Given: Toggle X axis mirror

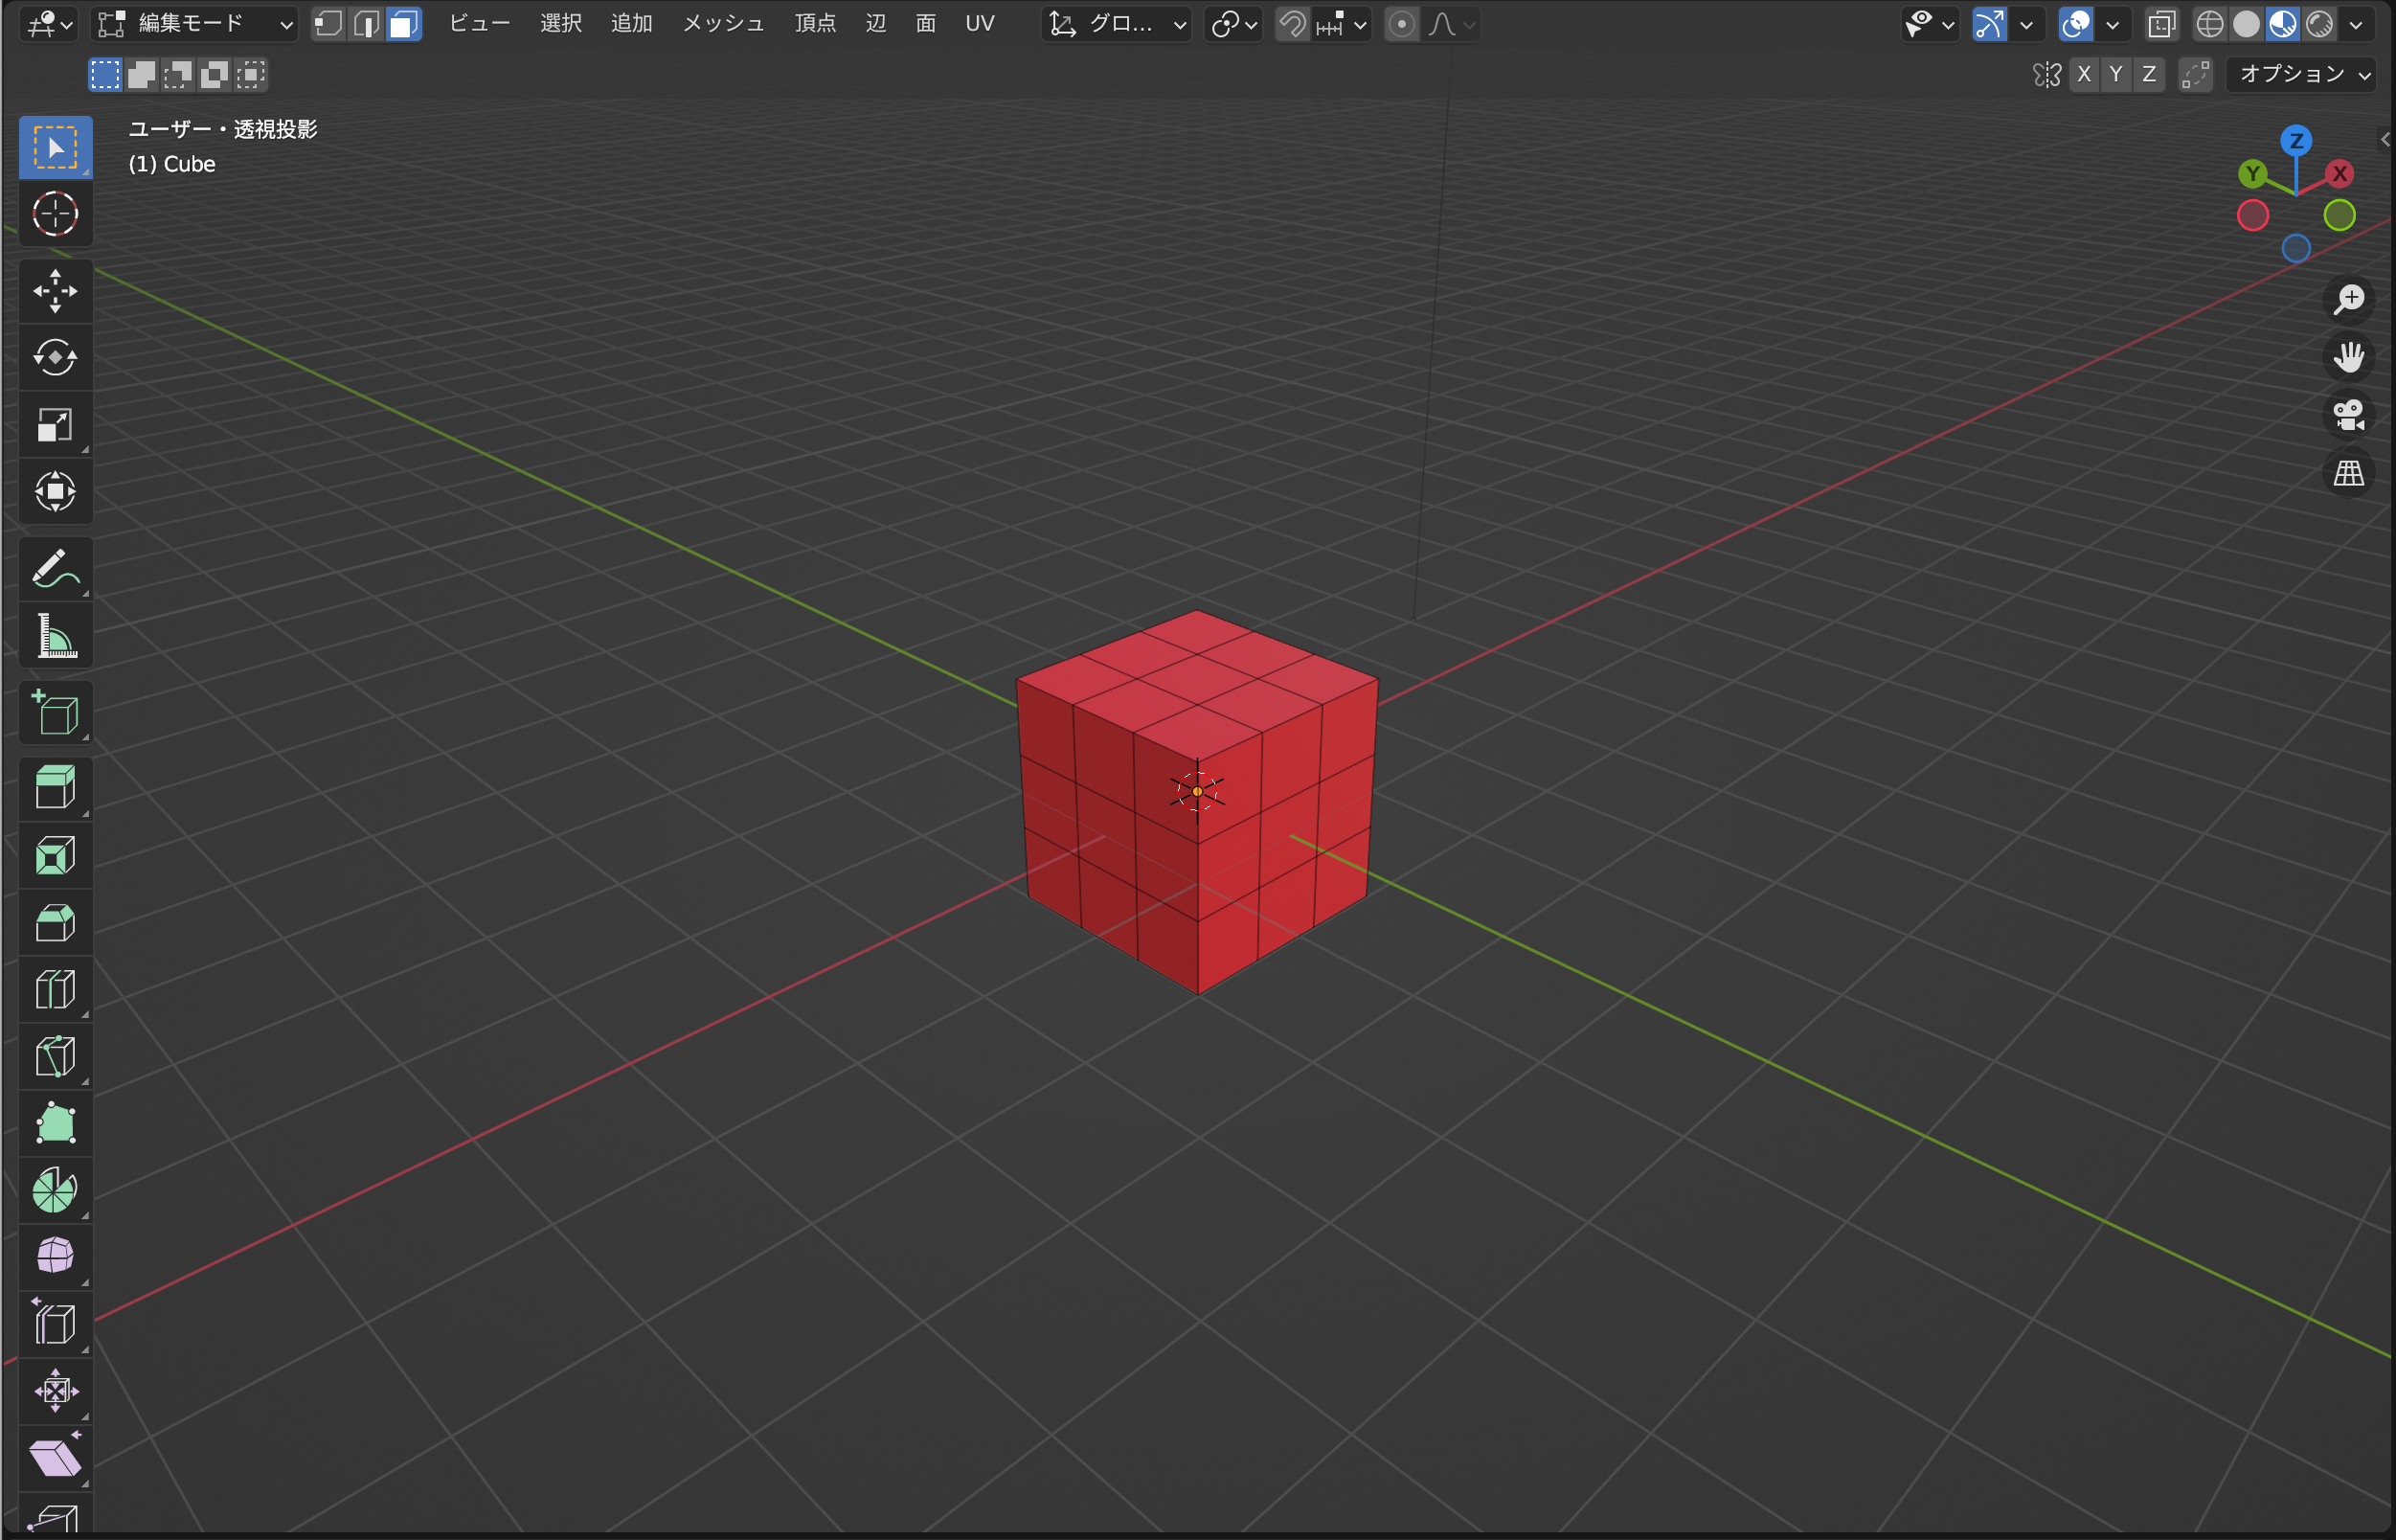Looking at the screenshot, I should [x=2084, y=74].
